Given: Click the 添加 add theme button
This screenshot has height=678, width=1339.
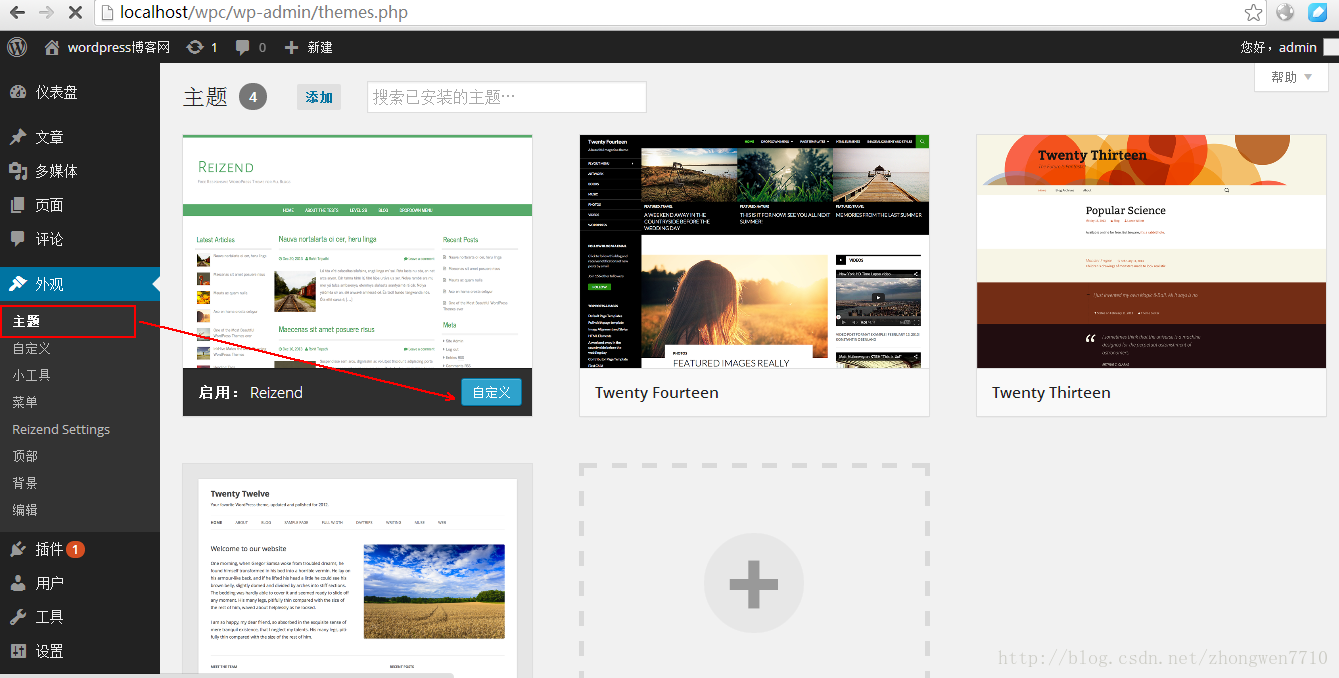Looking at the screenshot, I should 319,97.
